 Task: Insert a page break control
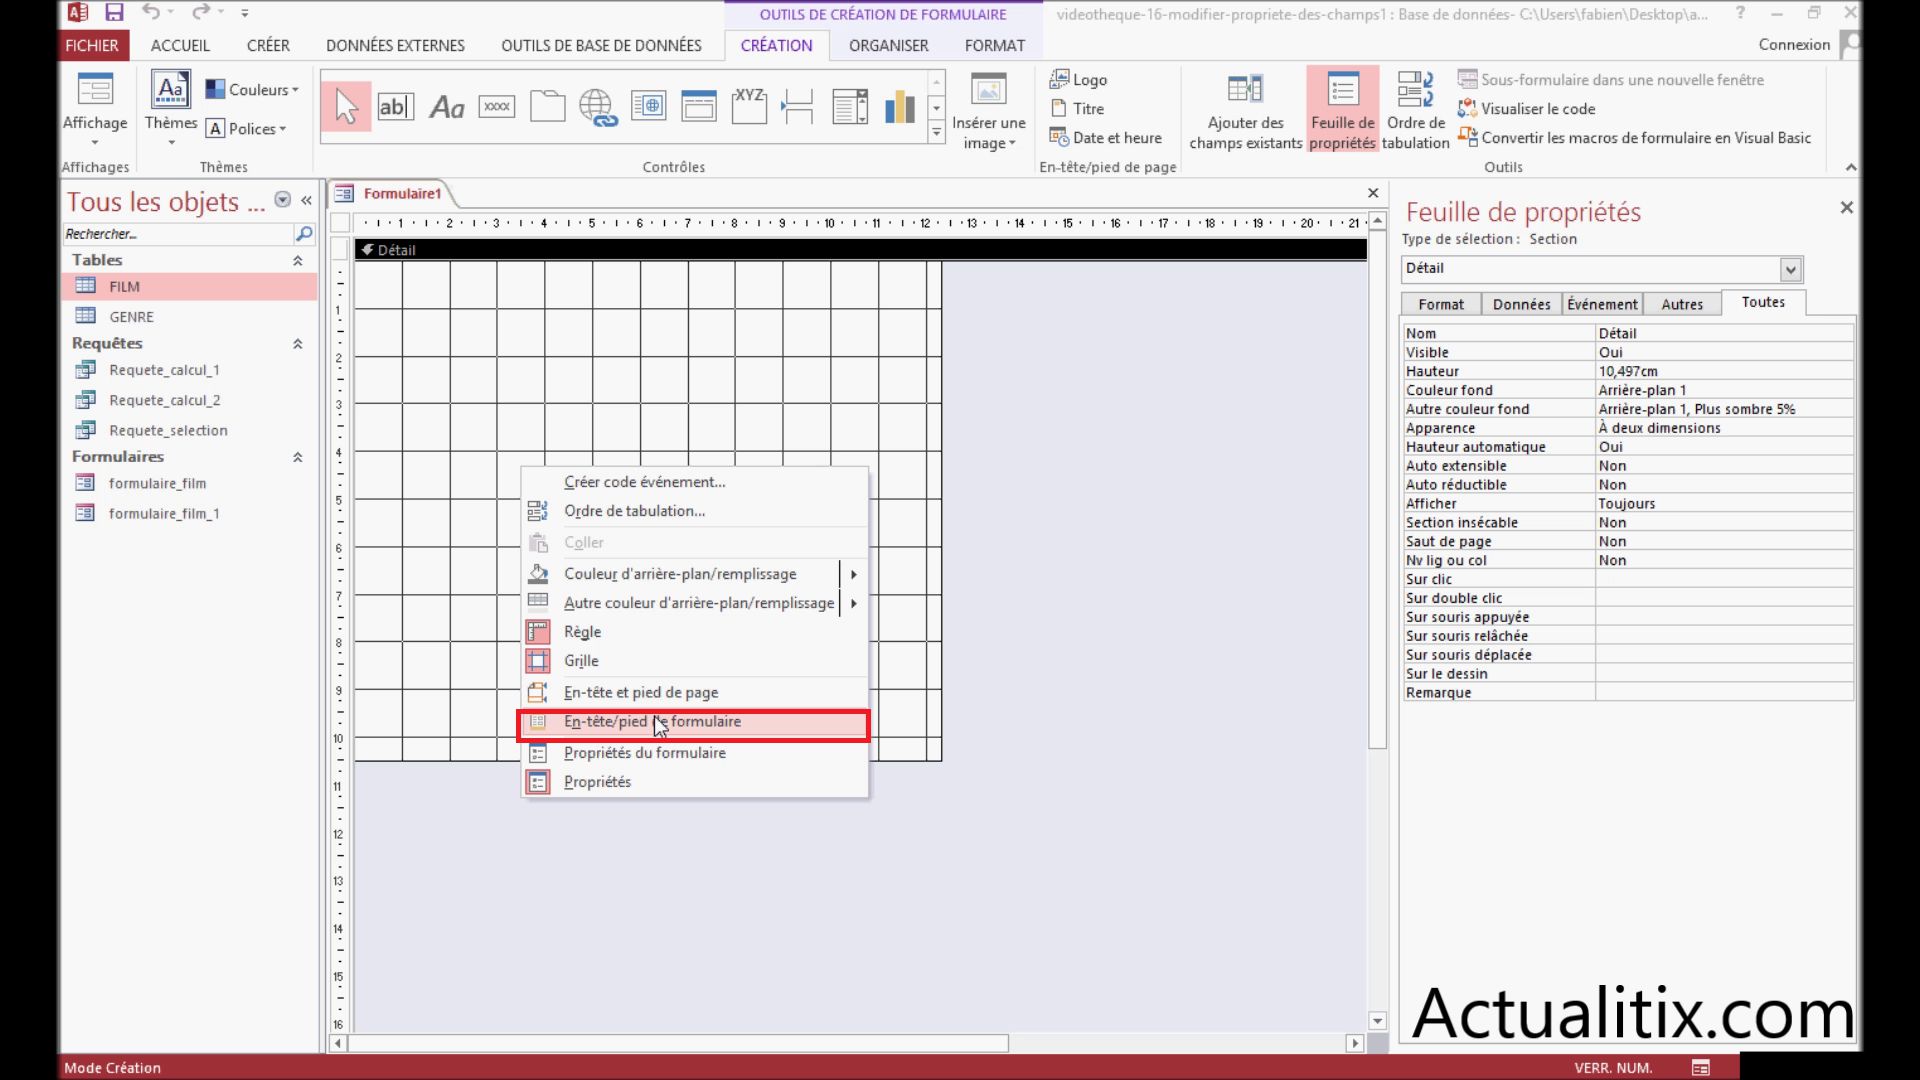798,107
